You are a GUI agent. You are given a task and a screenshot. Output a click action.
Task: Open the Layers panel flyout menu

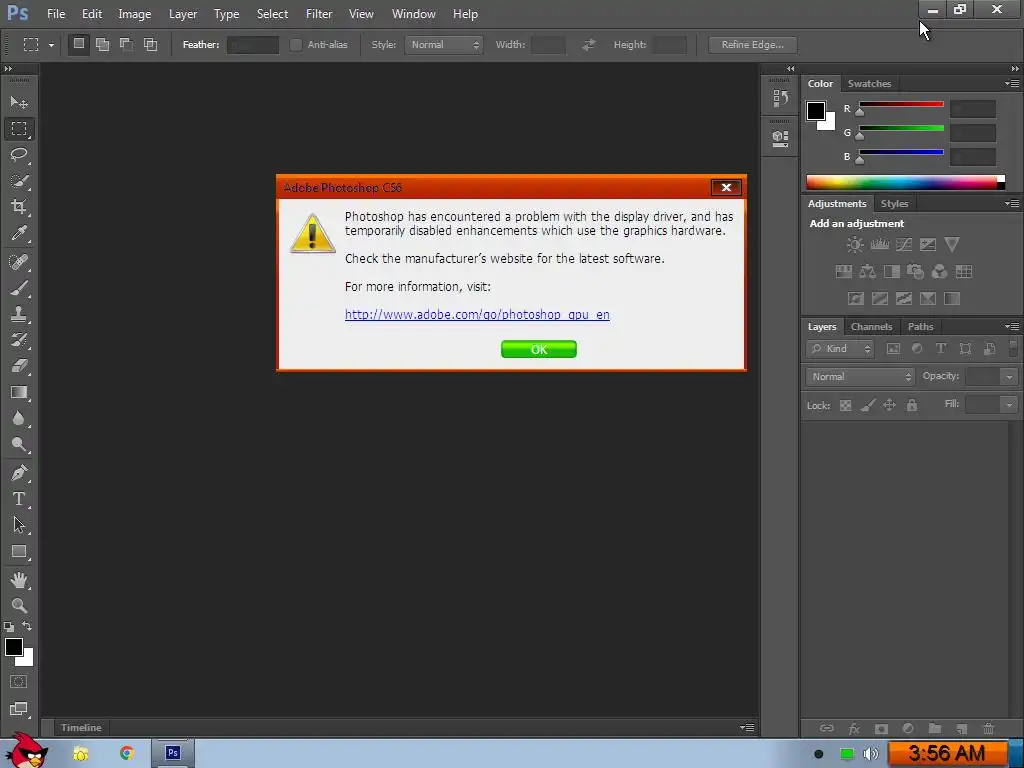[1012, 327]
